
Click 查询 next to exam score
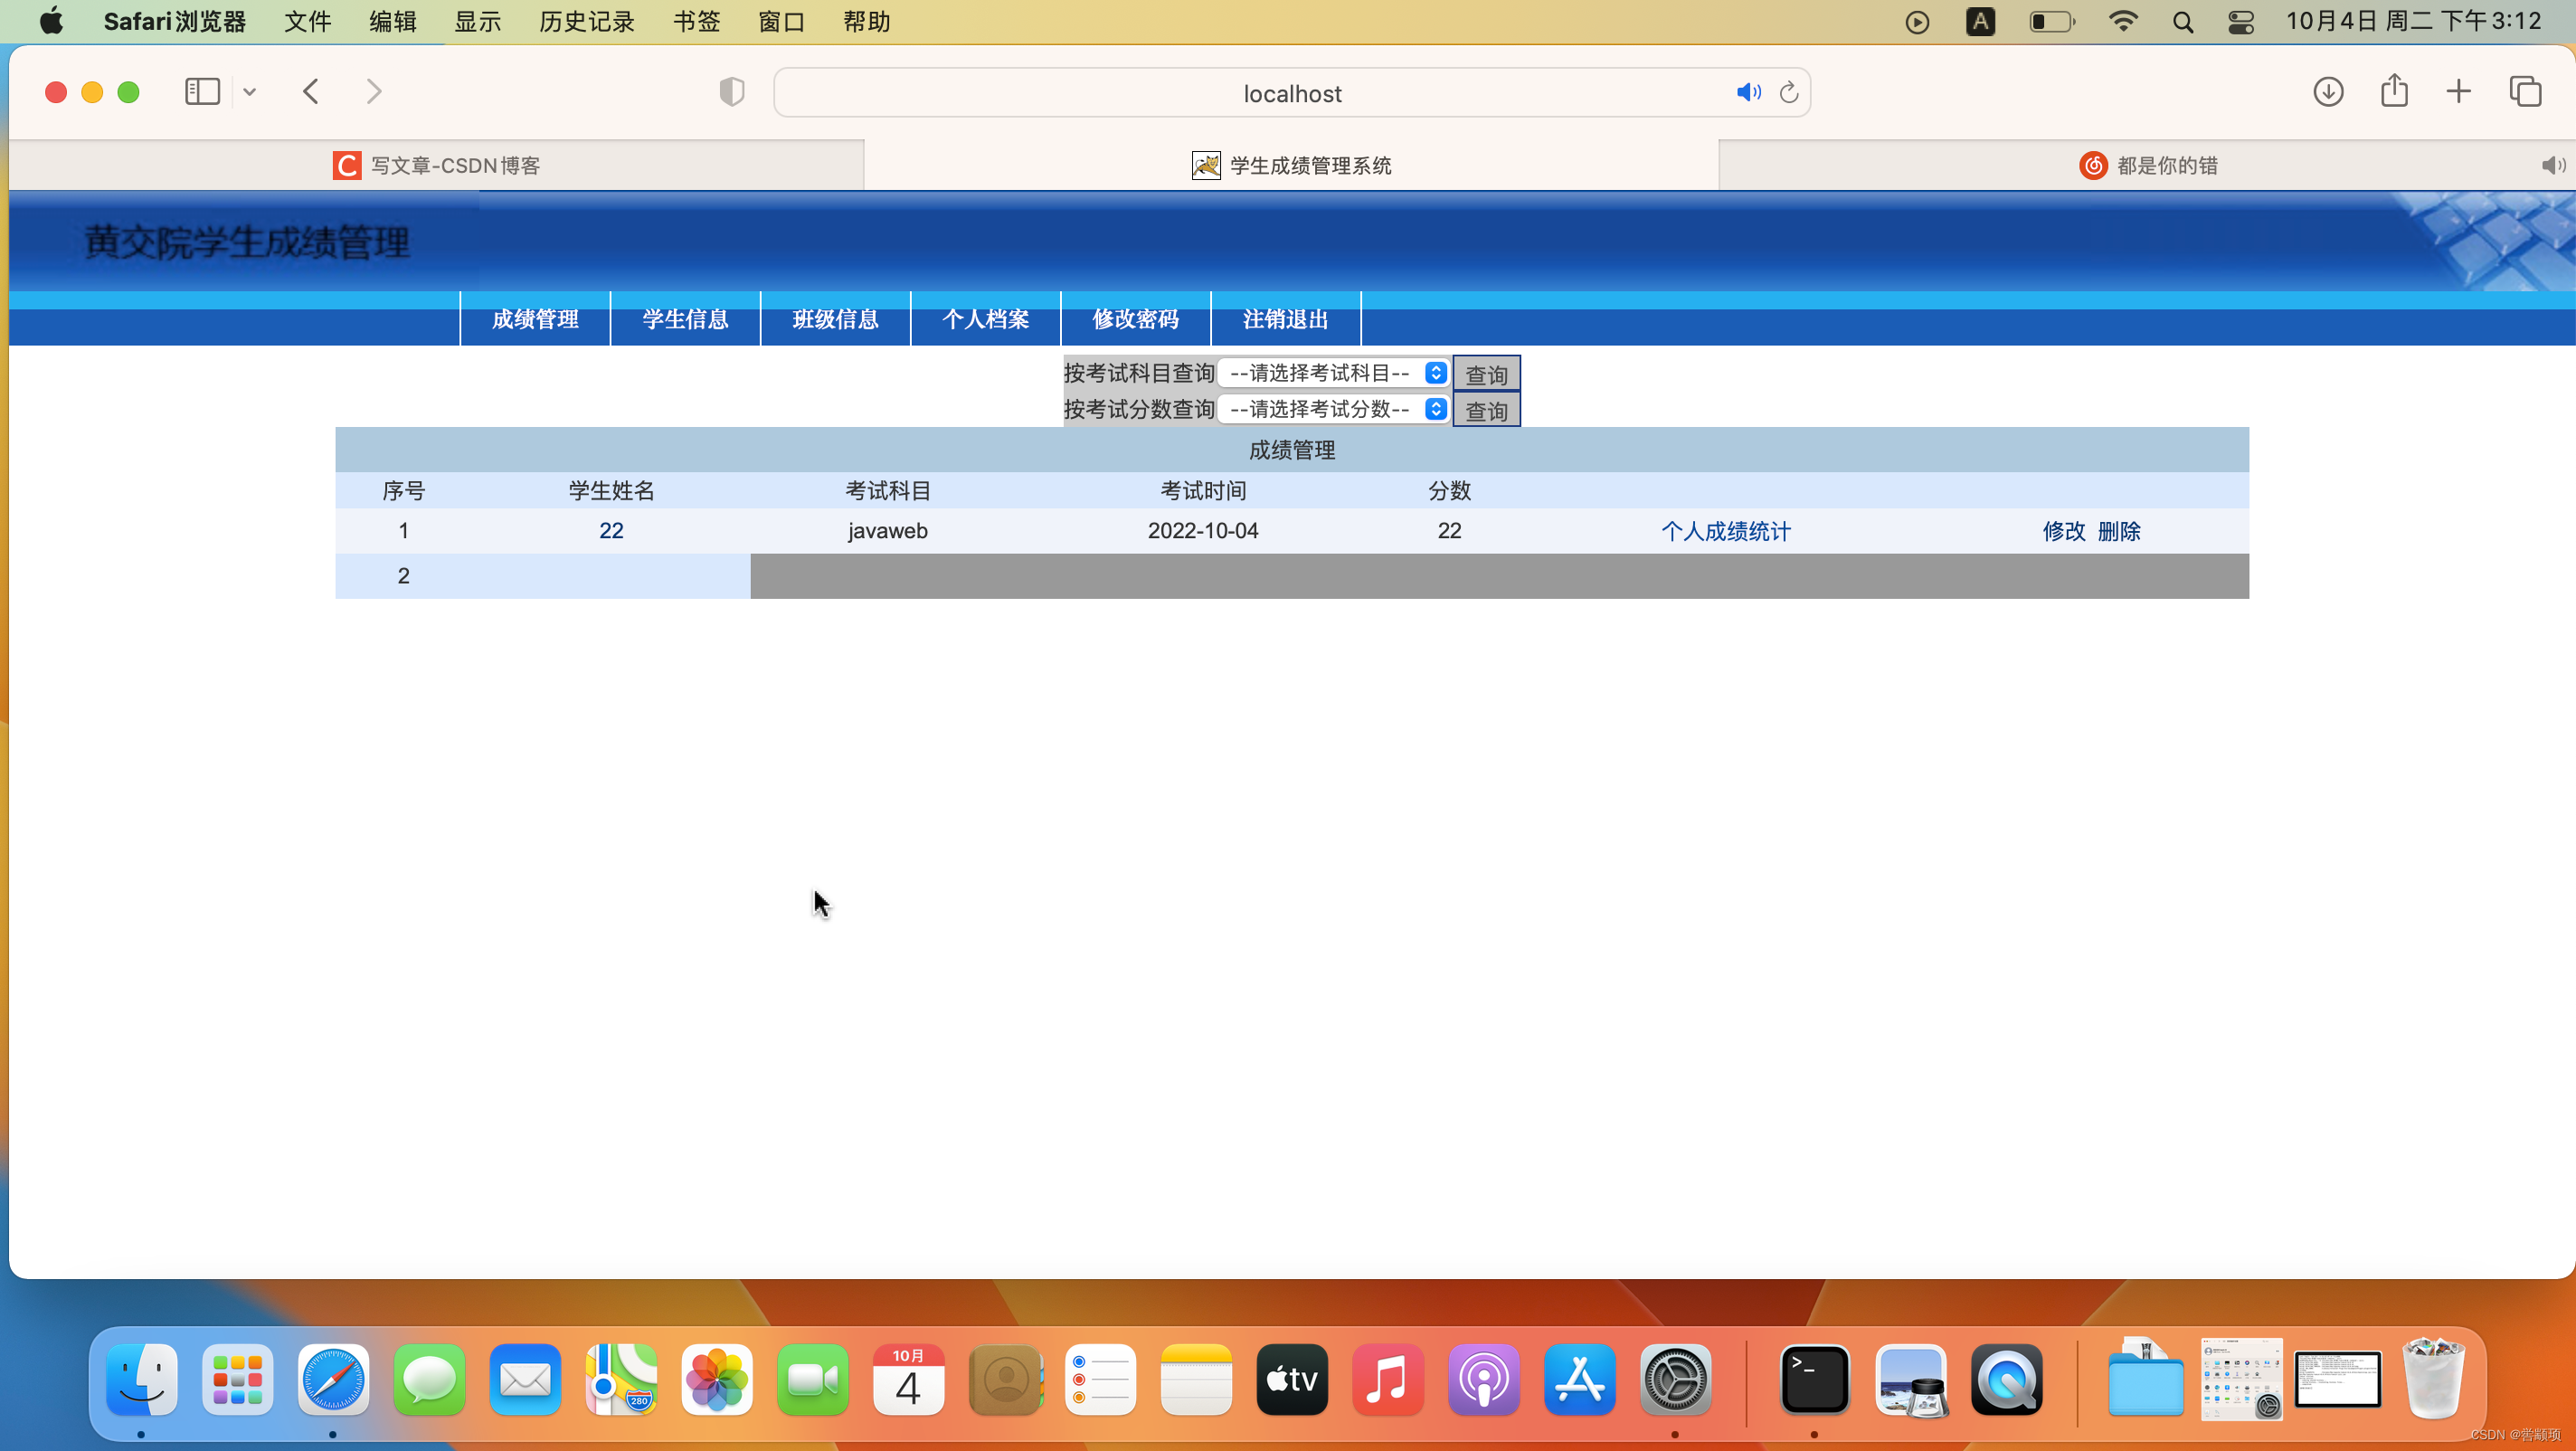tap(1486, 410)
